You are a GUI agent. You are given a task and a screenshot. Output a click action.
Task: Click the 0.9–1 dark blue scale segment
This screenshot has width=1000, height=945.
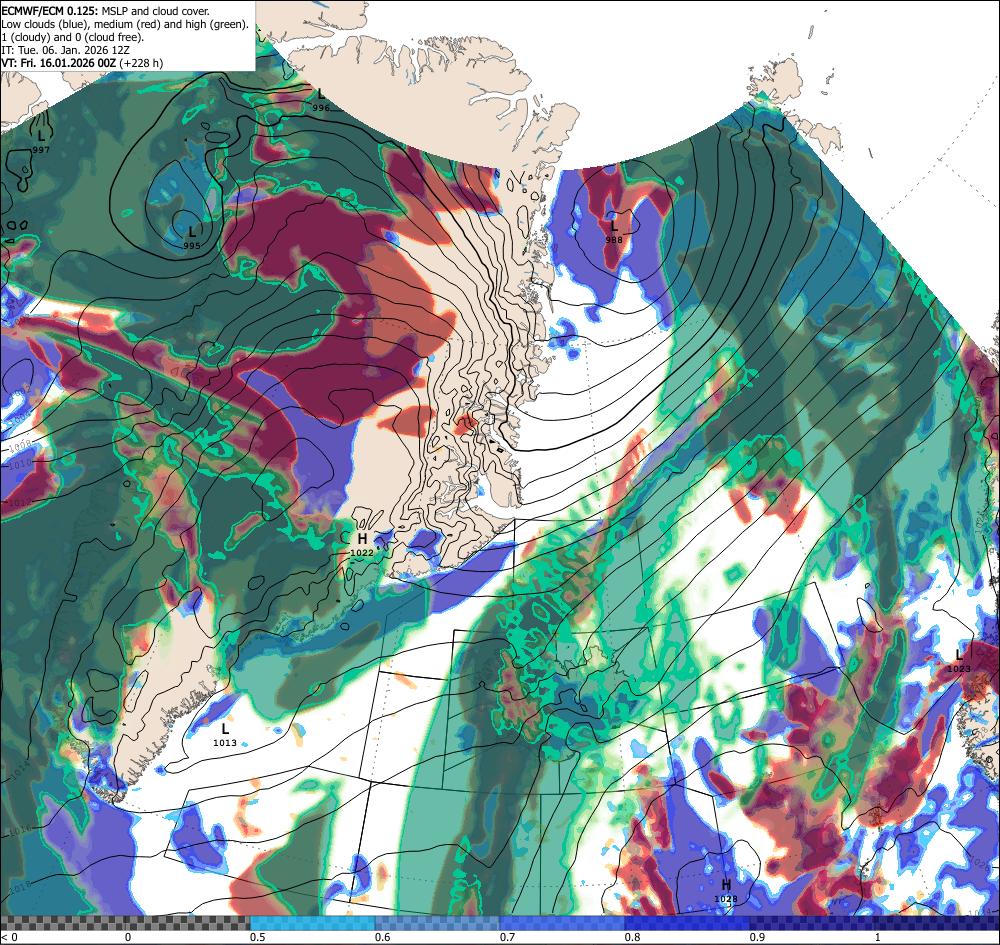(811, 923)
